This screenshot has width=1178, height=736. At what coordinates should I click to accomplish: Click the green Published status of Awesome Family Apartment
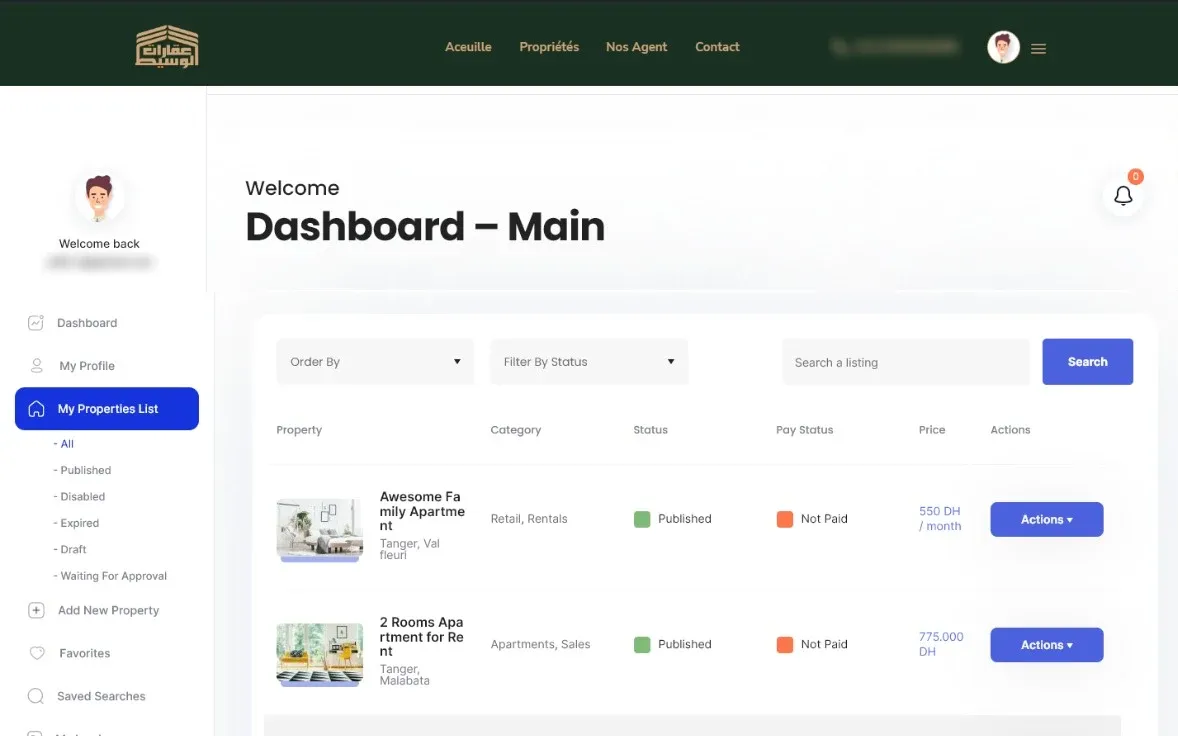coord(672,519)
